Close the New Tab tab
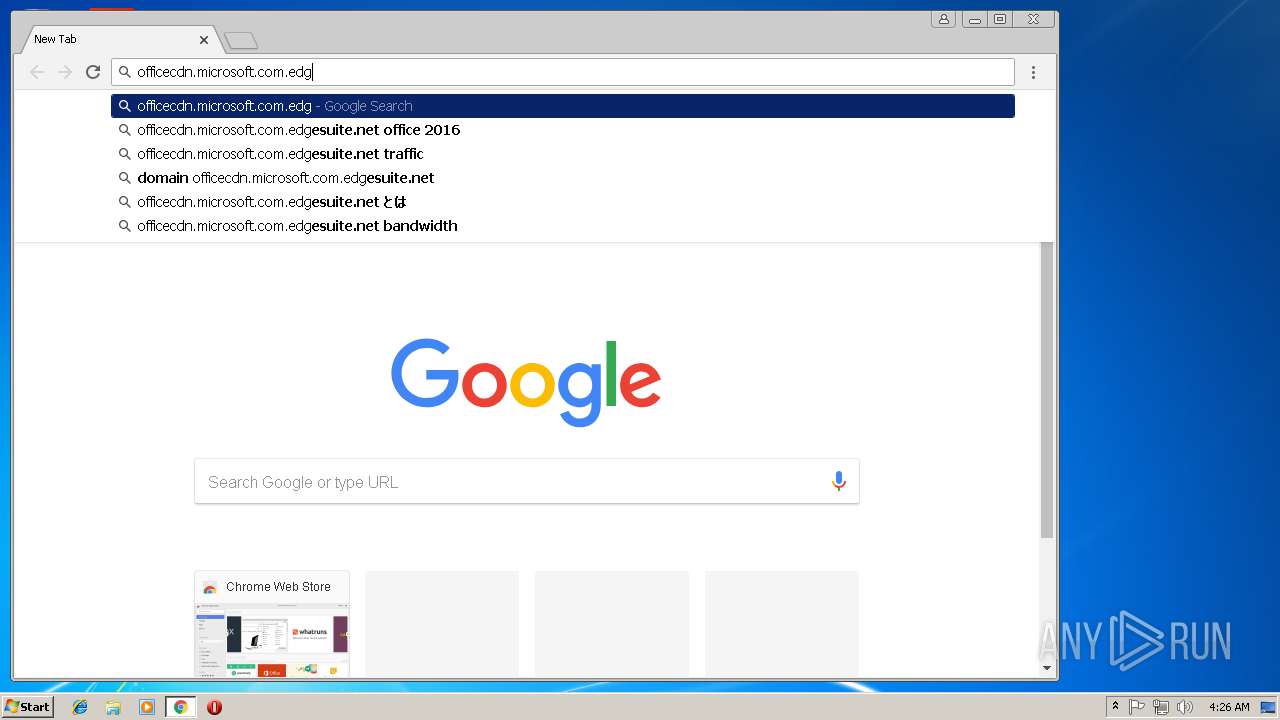 pos(204,40)
